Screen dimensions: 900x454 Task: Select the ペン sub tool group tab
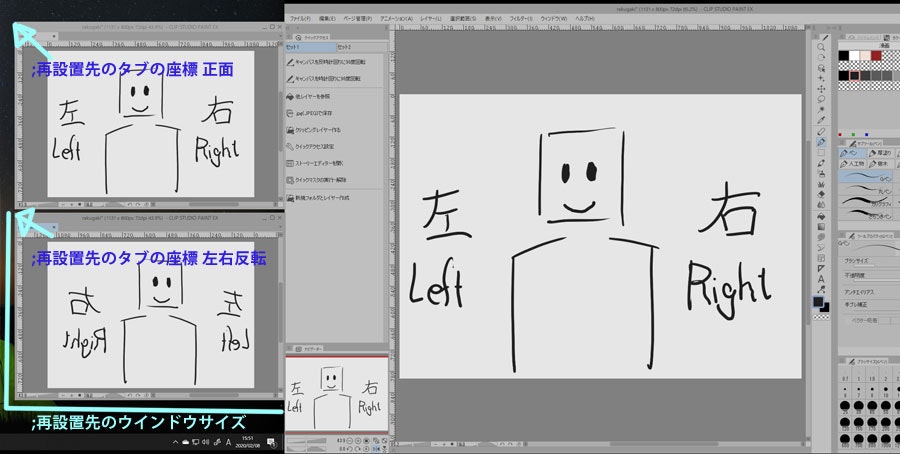(x=852, y=153)
